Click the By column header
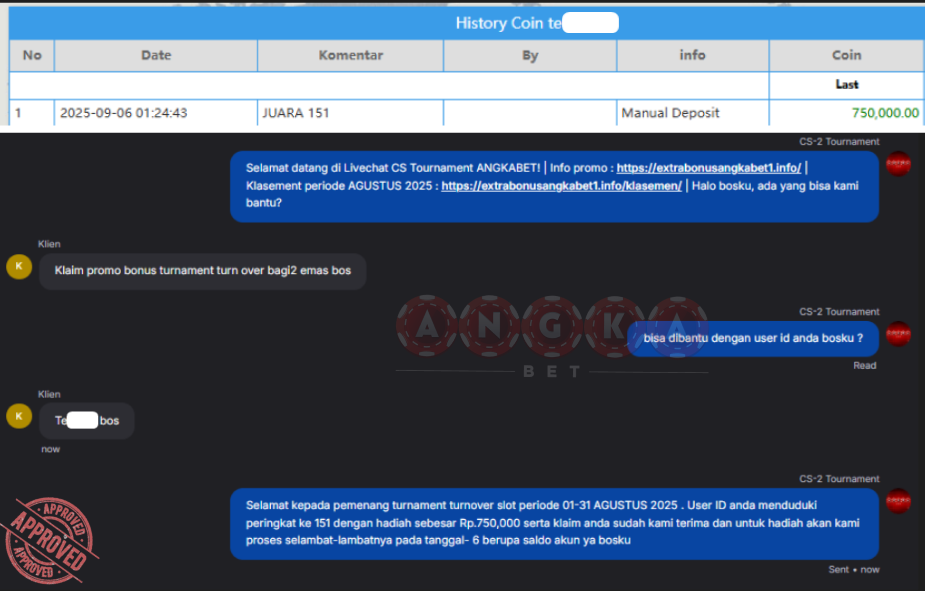This screenshot has width=925, height=591. coord(530,55)
